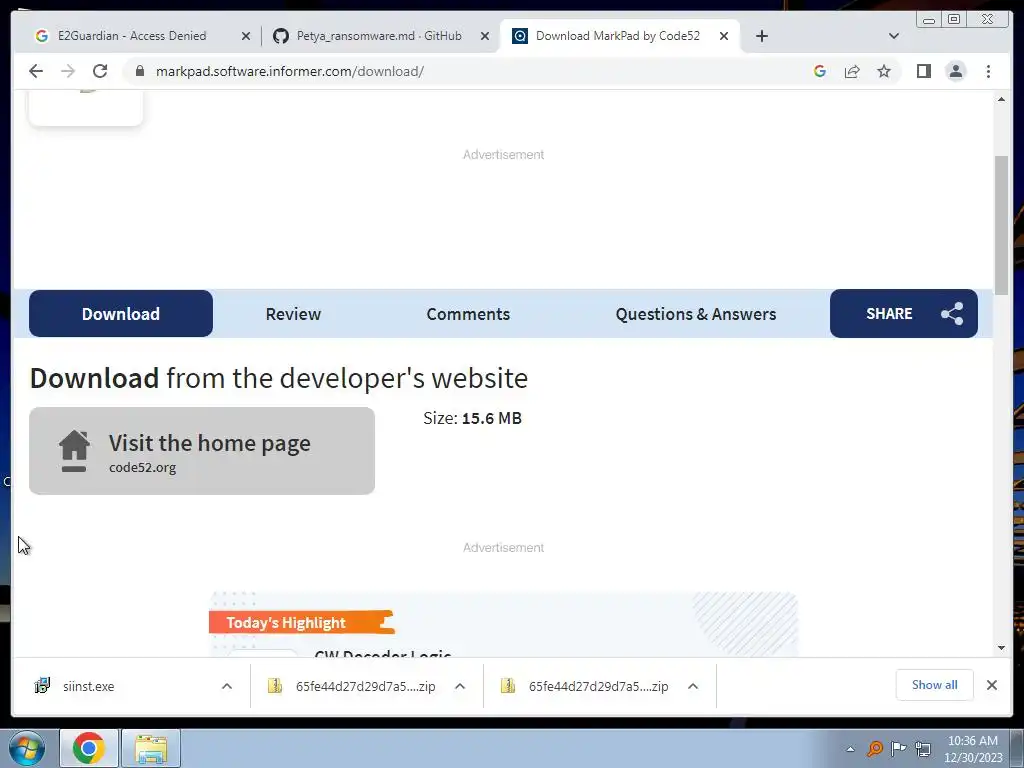Close the downloads bar

[x=991, y=684]
